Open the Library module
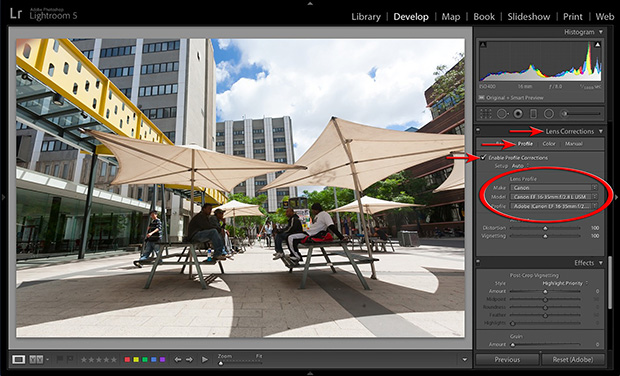620x376 pixels. pyautogui.click(x=366, y=17)
